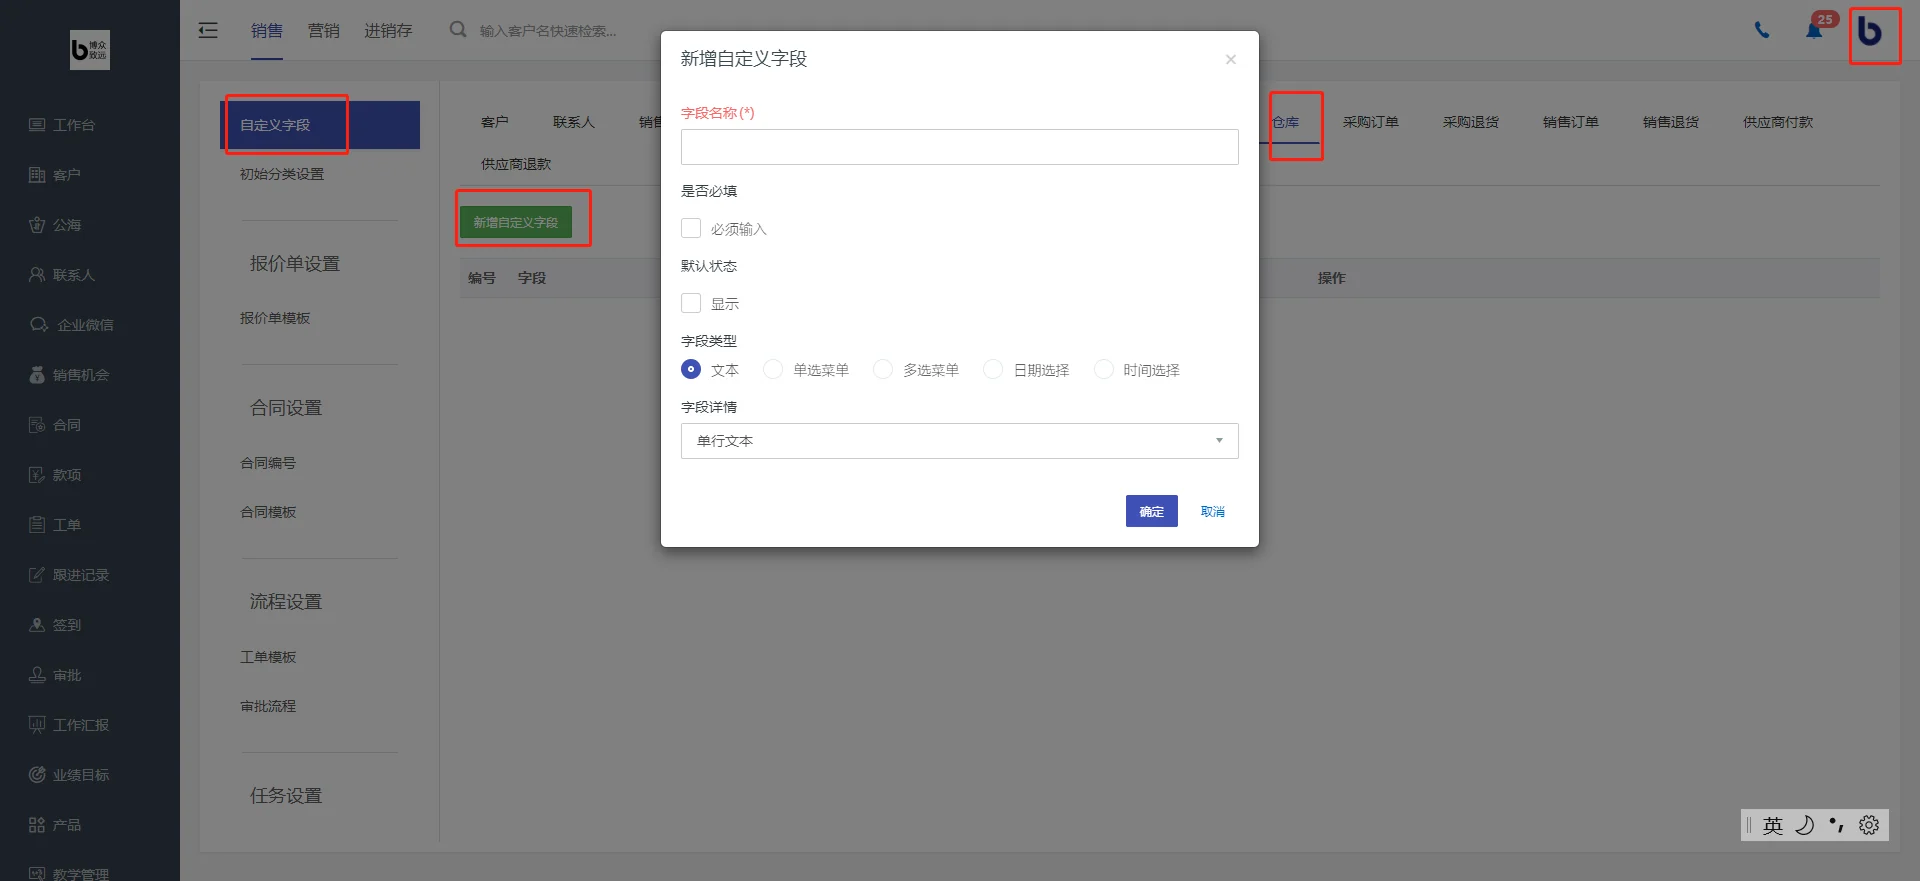Select the 单选菜单 radio option
The width and height of the screenshot is (1920, 881).
[773, 369]
